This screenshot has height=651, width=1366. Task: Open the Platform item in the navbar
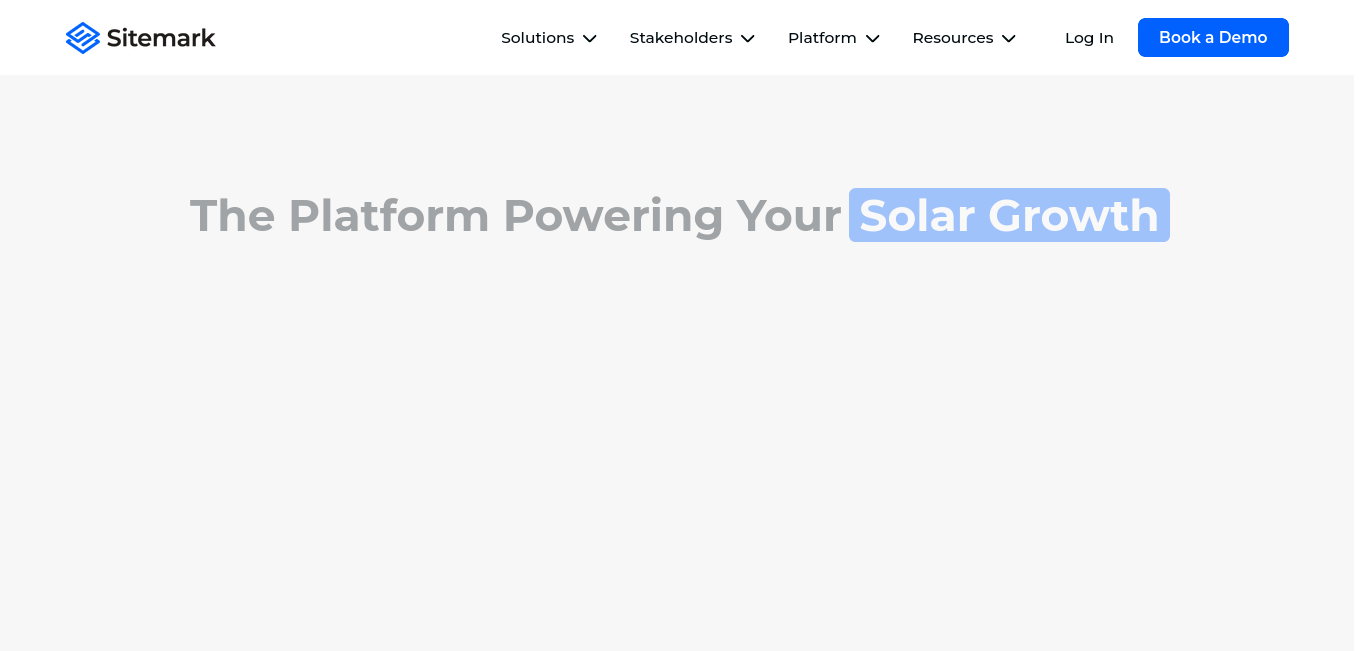click(822, 38)
